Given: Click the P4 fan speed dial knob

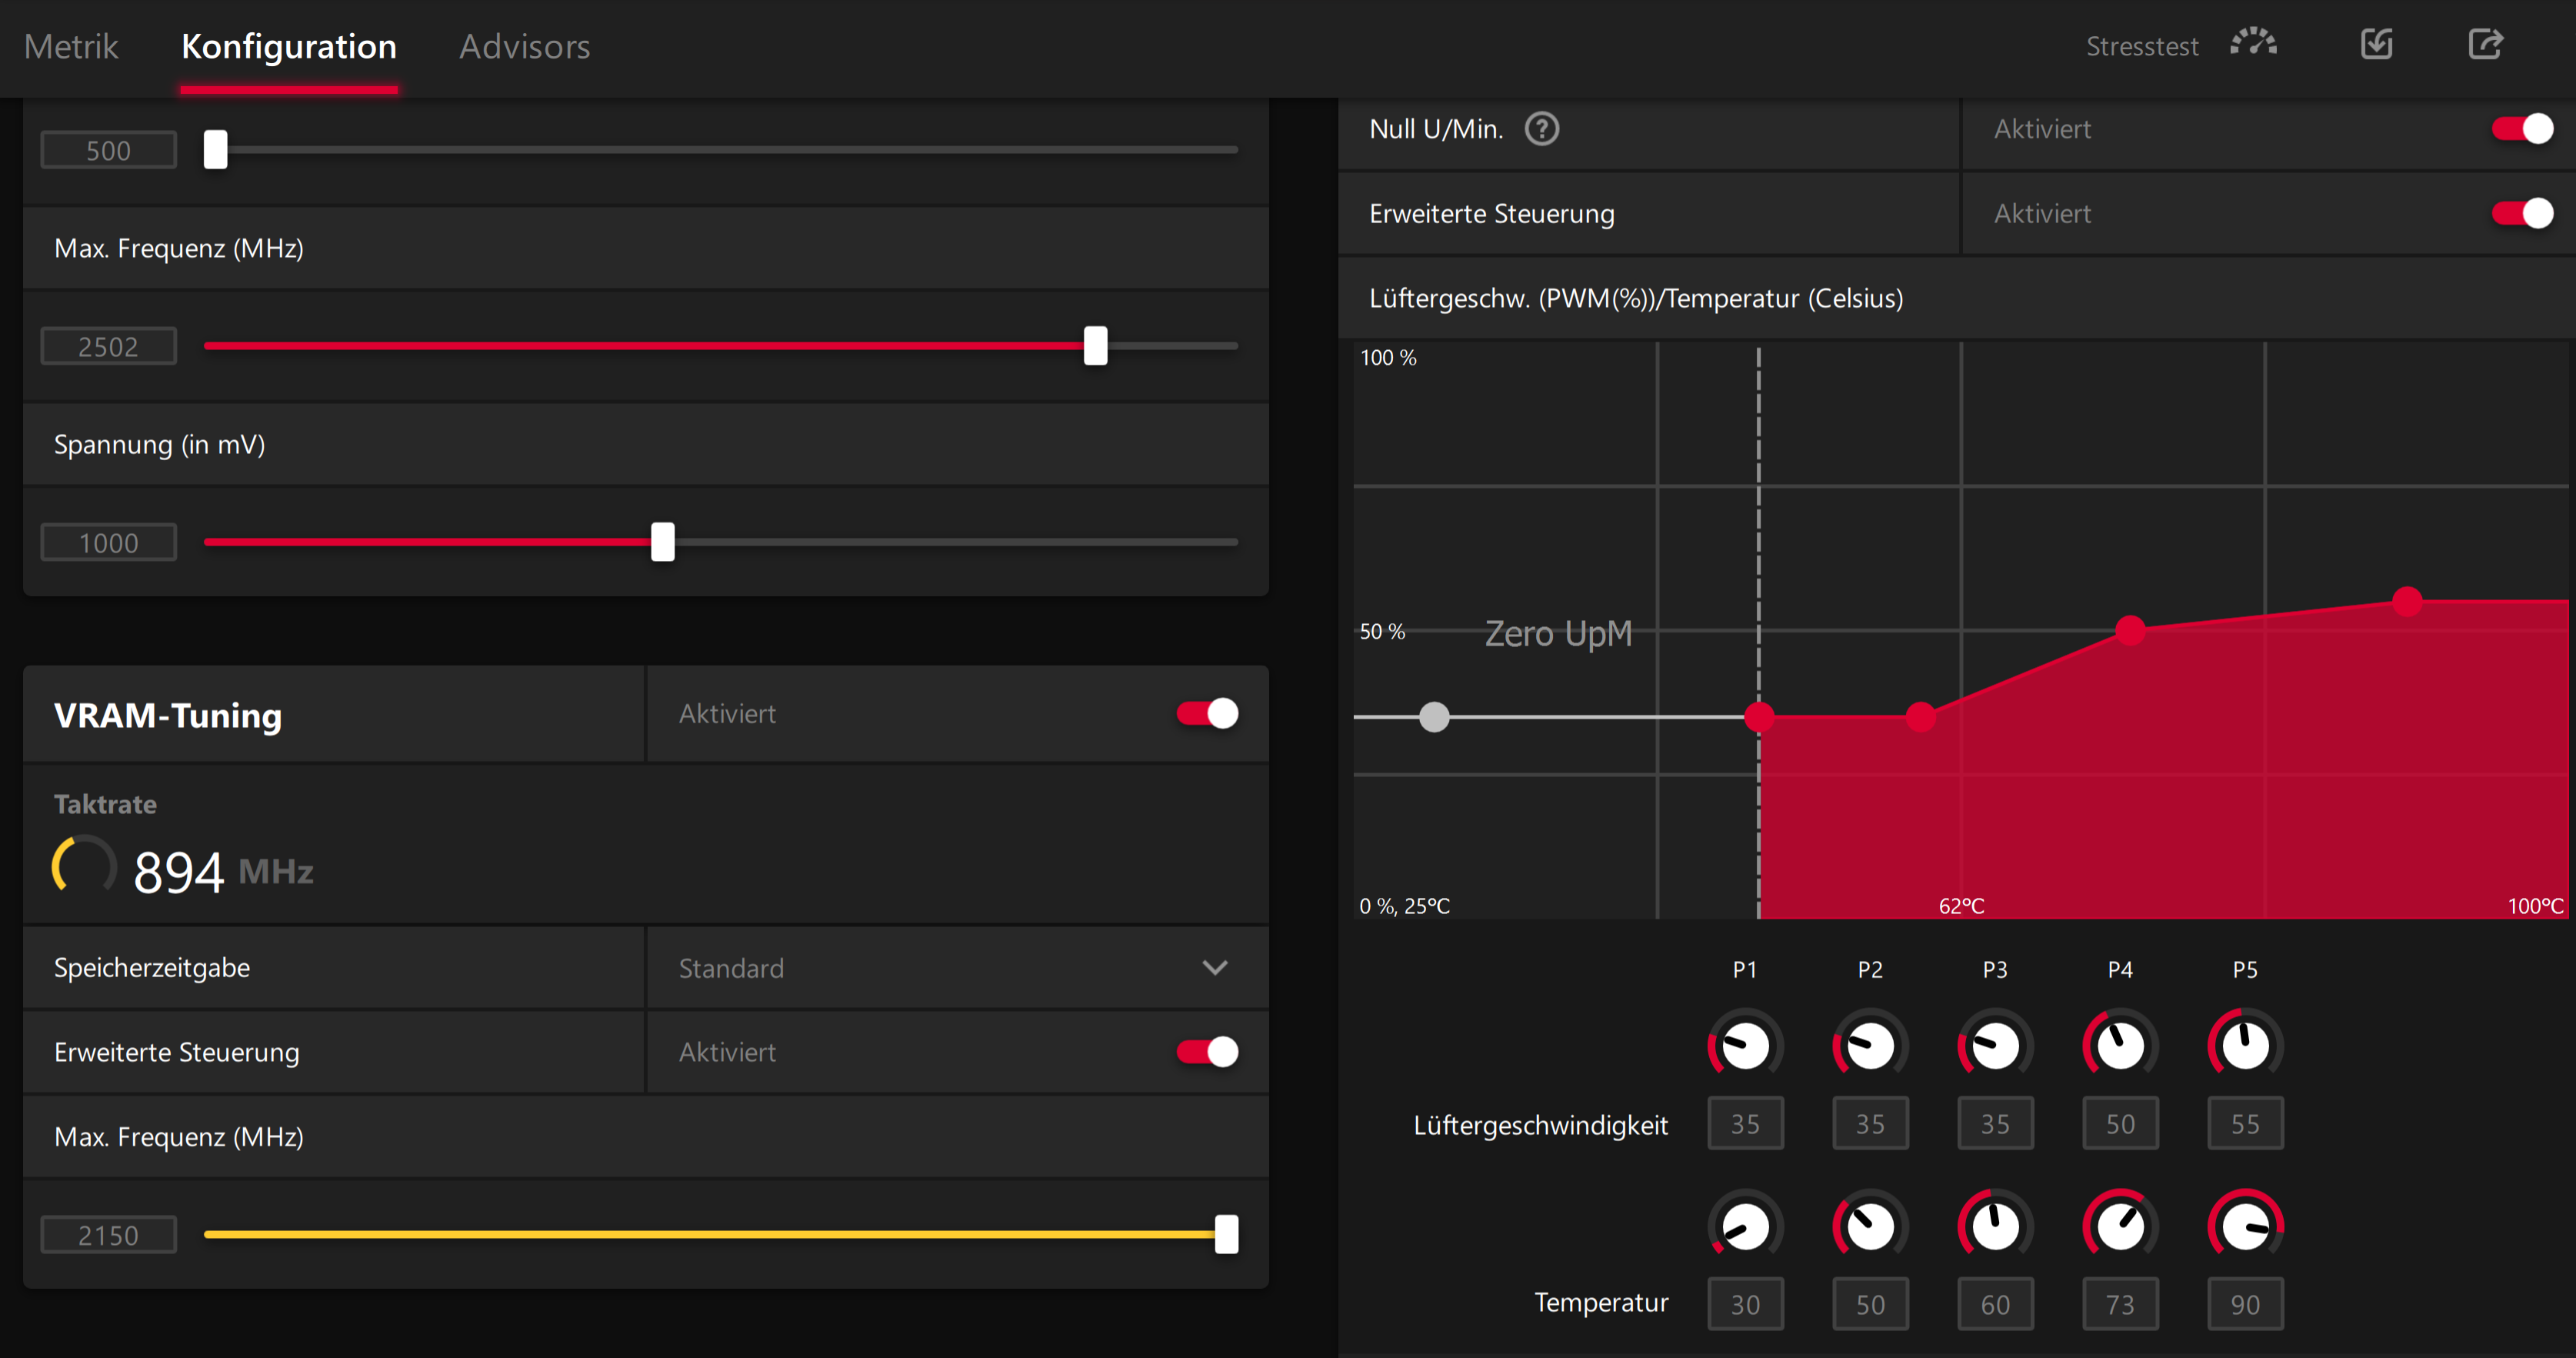Looking at the screenshot, I should click(2120, 1046).
